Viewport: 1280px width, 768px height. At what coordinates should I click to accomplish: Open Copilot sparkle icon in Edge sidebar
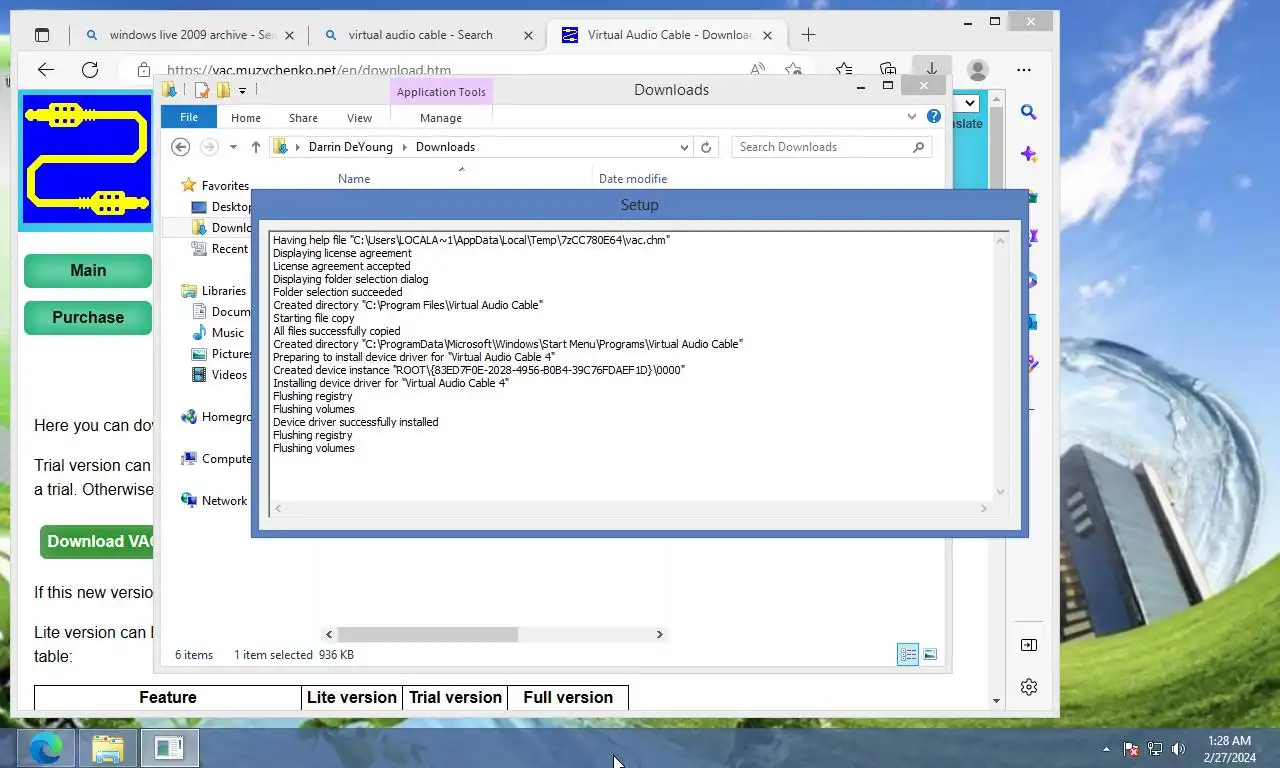click(x=1029, y=154)
